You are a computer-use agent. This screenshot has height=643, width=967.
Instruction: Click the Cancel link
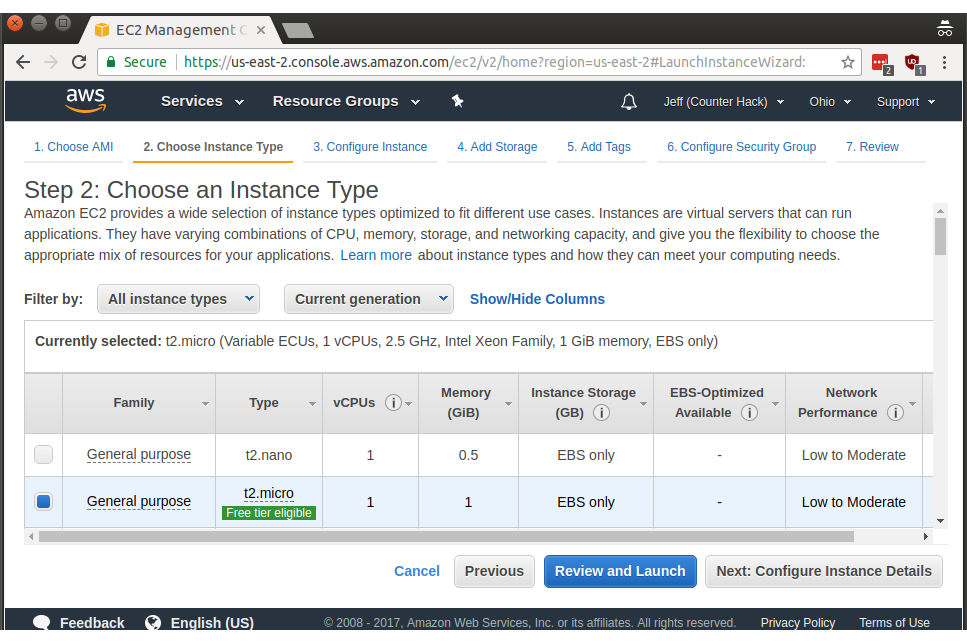[417, 571]
